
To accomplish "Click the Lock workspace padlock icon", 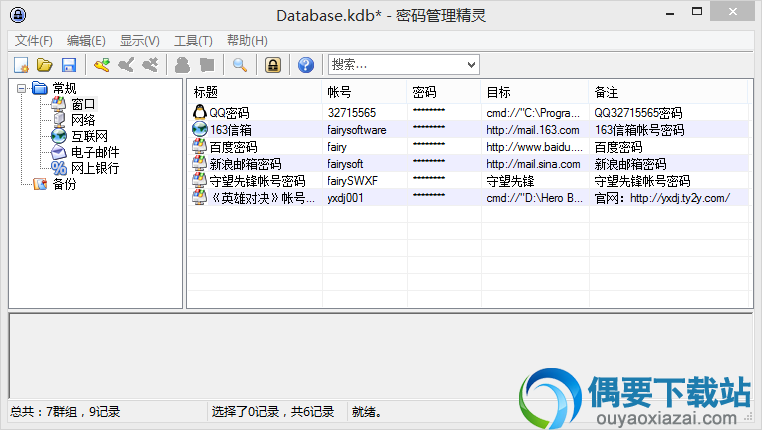I will (x=273, y=65).
